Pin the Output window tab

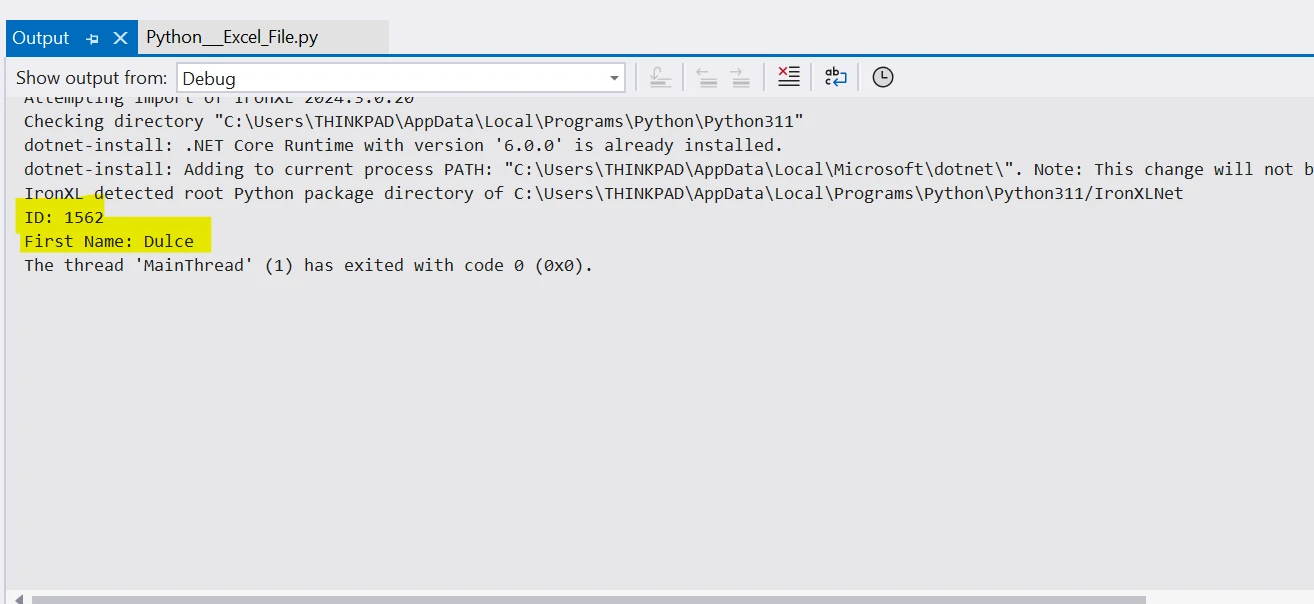(x=93, y=39)
